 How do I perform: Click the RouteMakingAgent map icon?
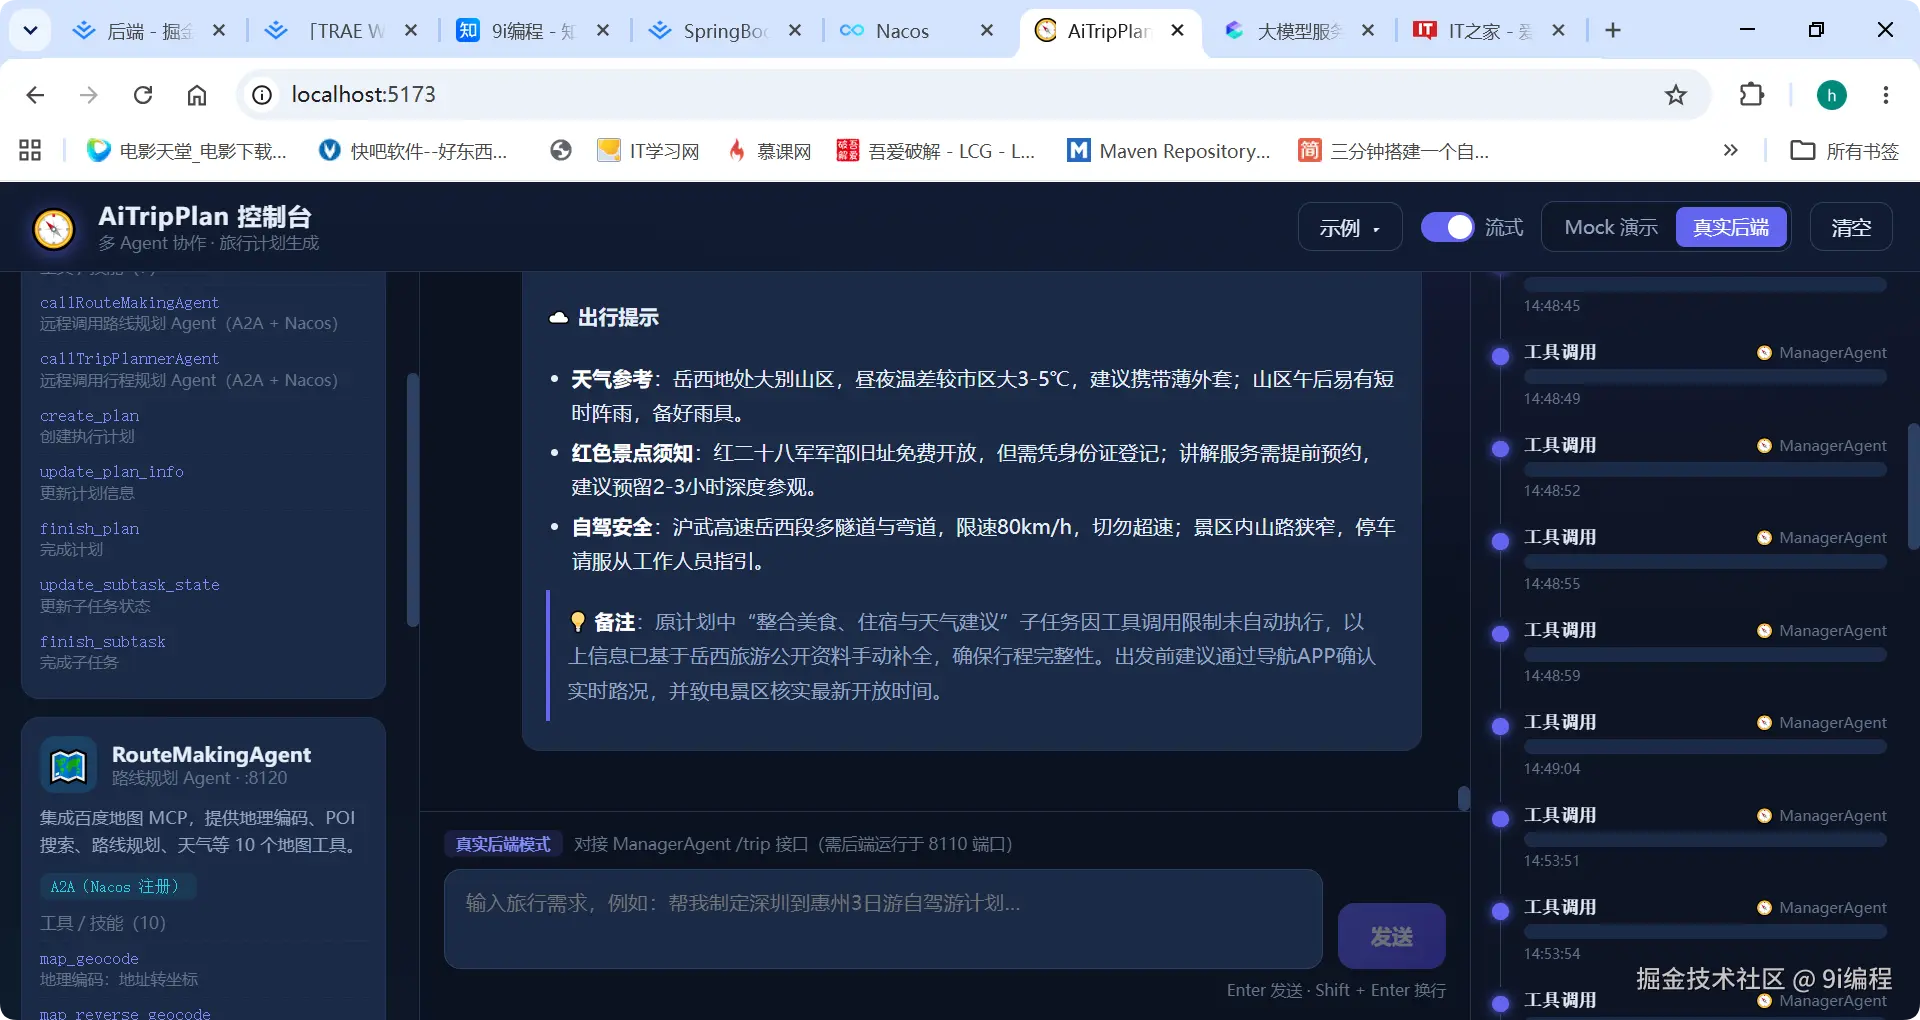(69, 766)
